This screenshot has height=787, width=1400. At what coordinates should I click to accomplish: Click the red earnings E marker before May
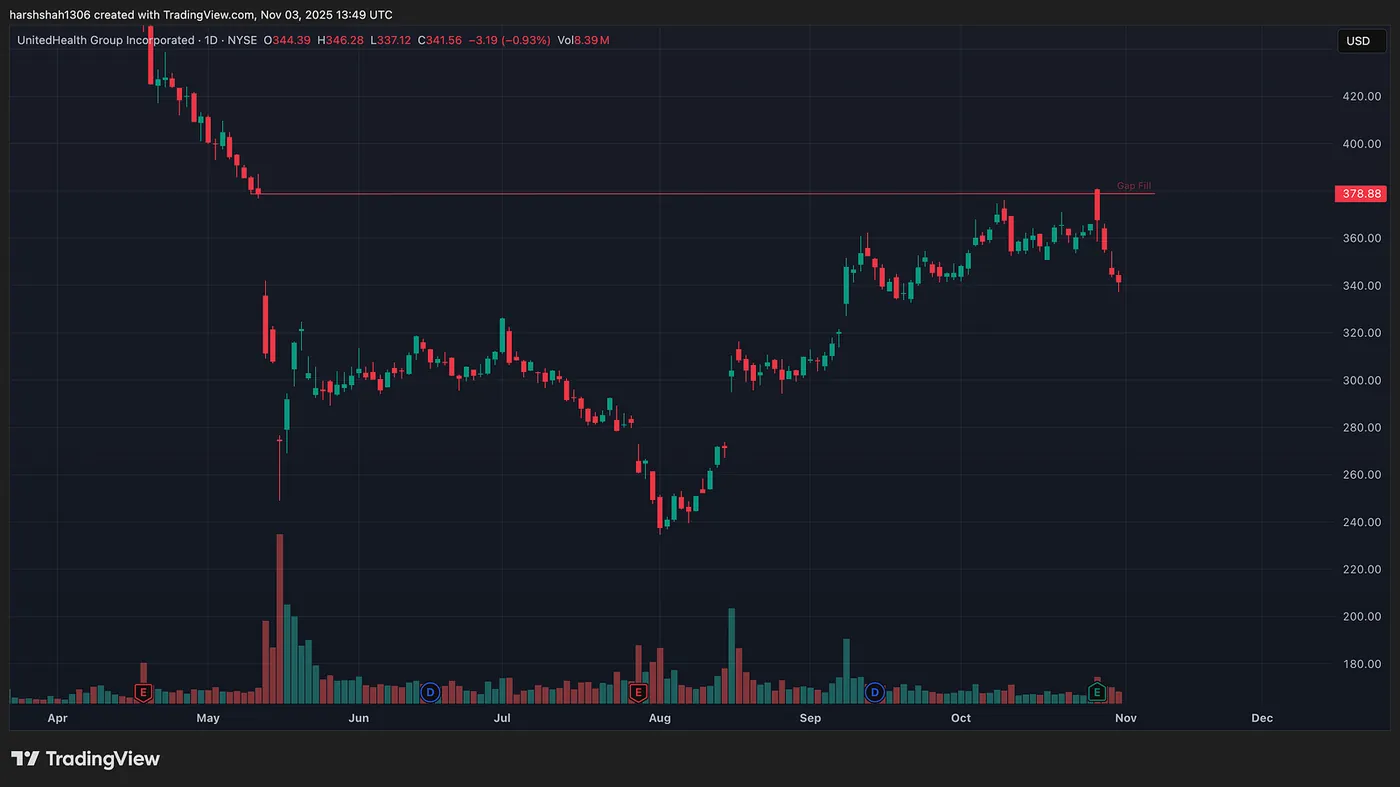[143, 692]
